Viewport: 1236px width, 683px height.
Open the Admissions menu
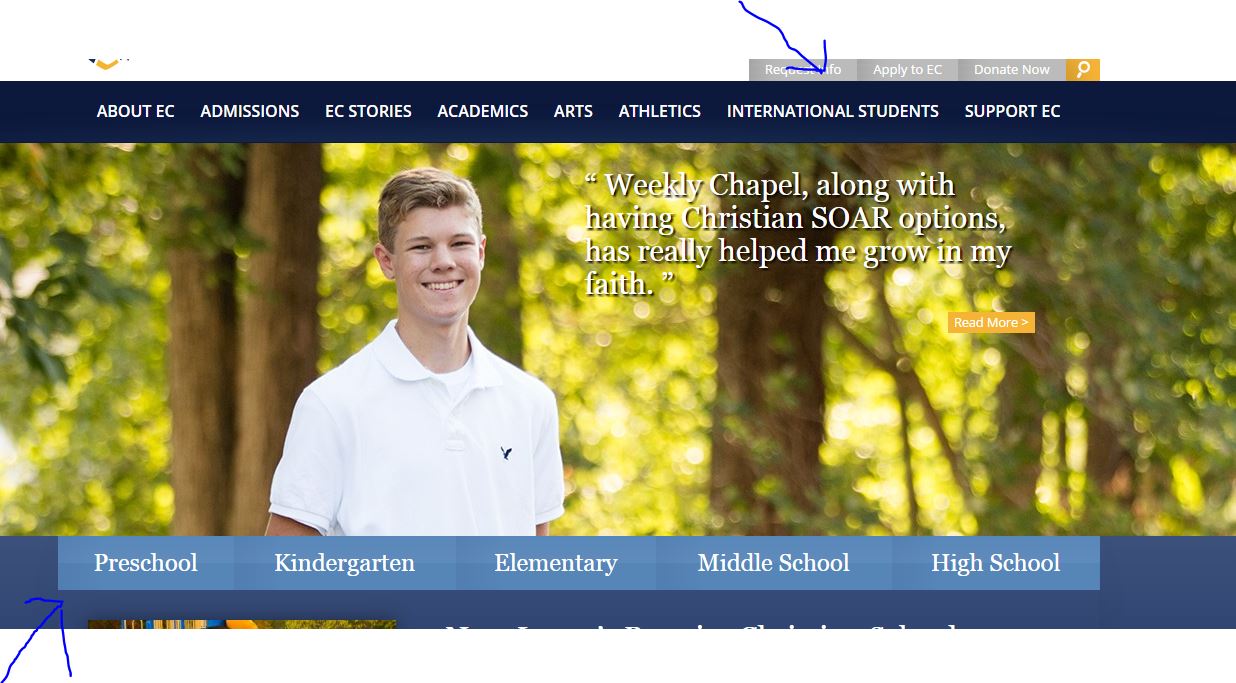[250, 111]
